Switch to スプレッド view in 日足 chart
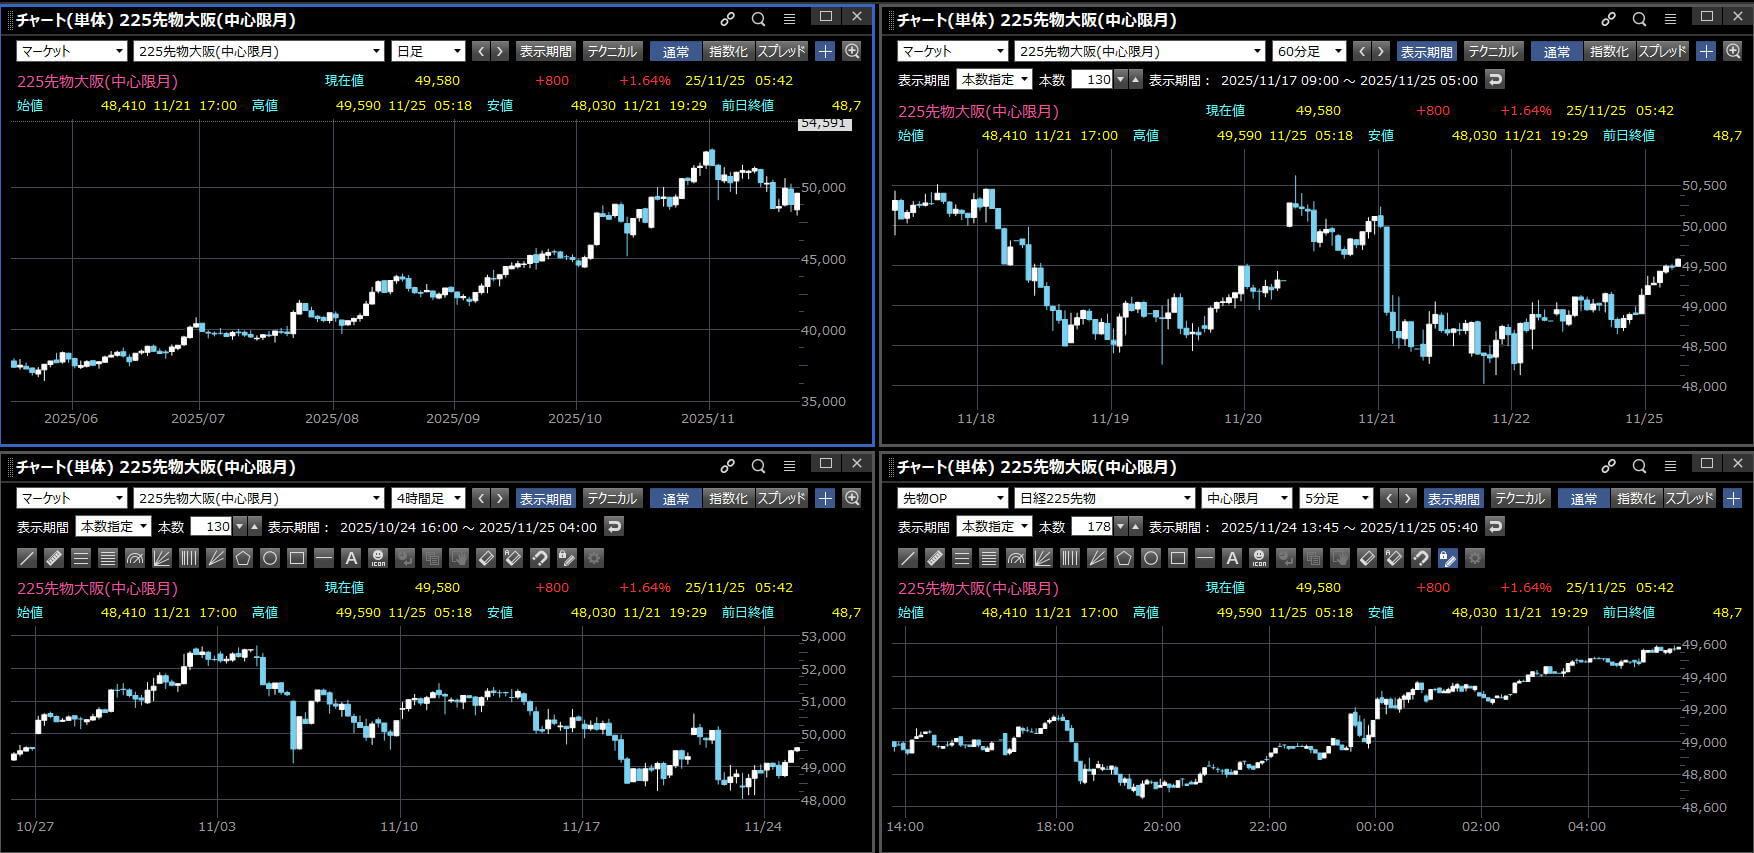Screen dimensions: 1754x853 (x=781, y=51)
